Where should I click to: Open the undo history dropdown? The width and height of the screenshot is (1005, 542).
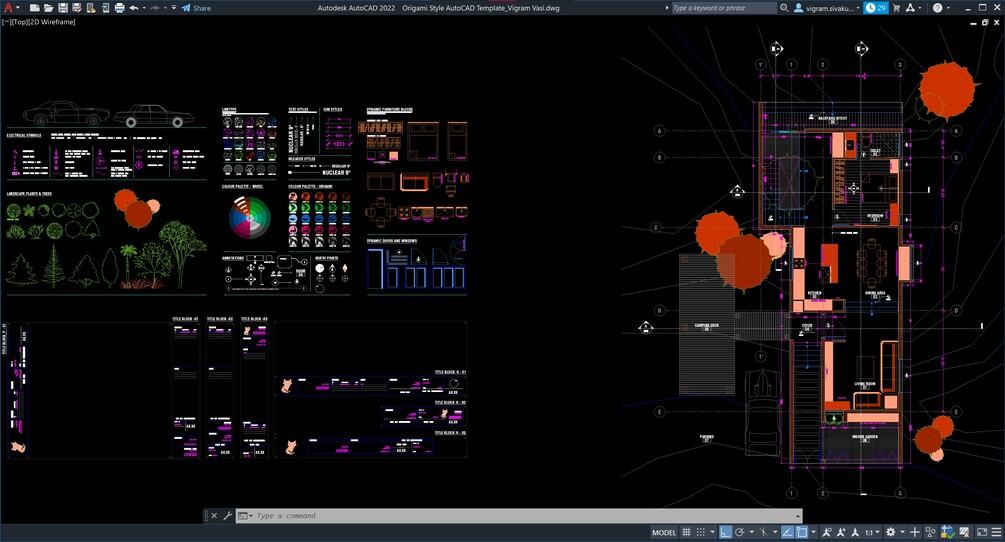click(144, 8)
